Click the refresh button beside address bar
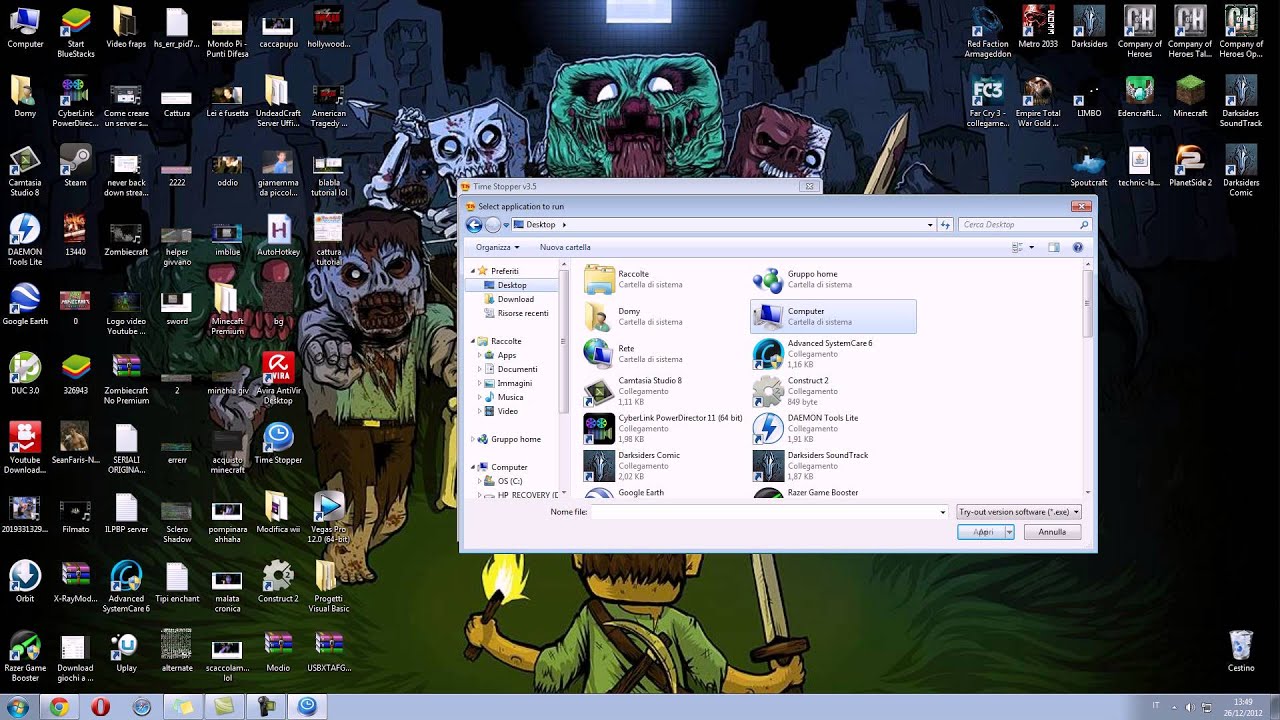1280x720 pixels. tap(945, 225)
